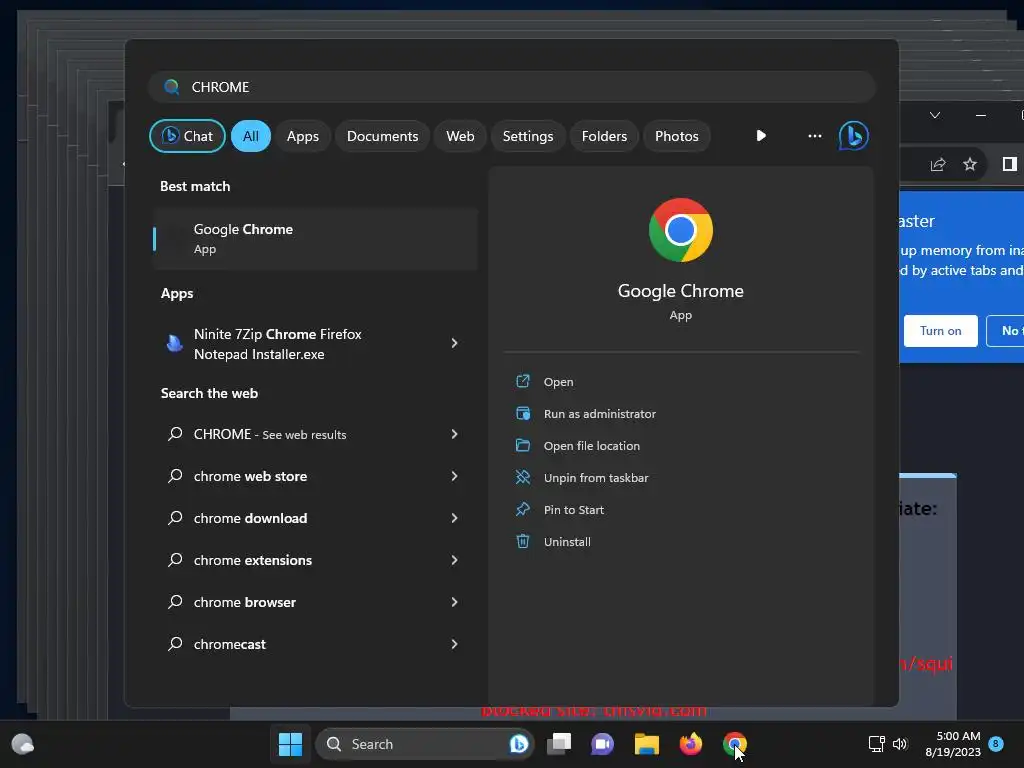The image size is (1024, 768).
Task: Select the chrome browser web suggestion
Action: pos(315,601)
